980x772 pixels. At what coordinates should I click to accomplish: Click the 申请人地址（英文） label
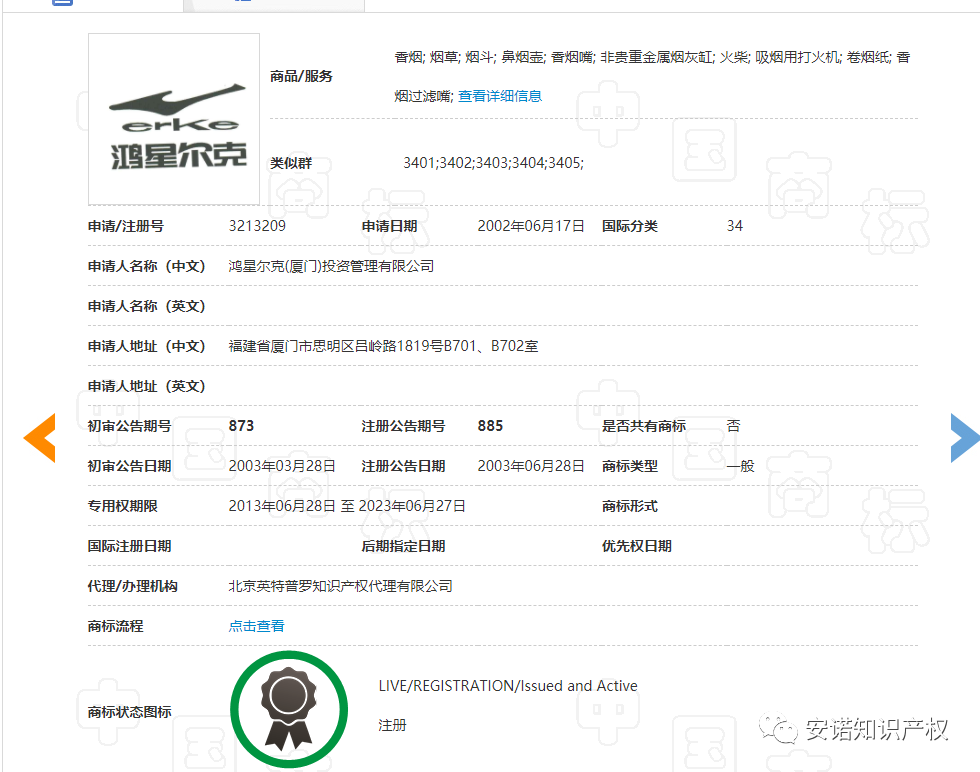tap(146, 386)
